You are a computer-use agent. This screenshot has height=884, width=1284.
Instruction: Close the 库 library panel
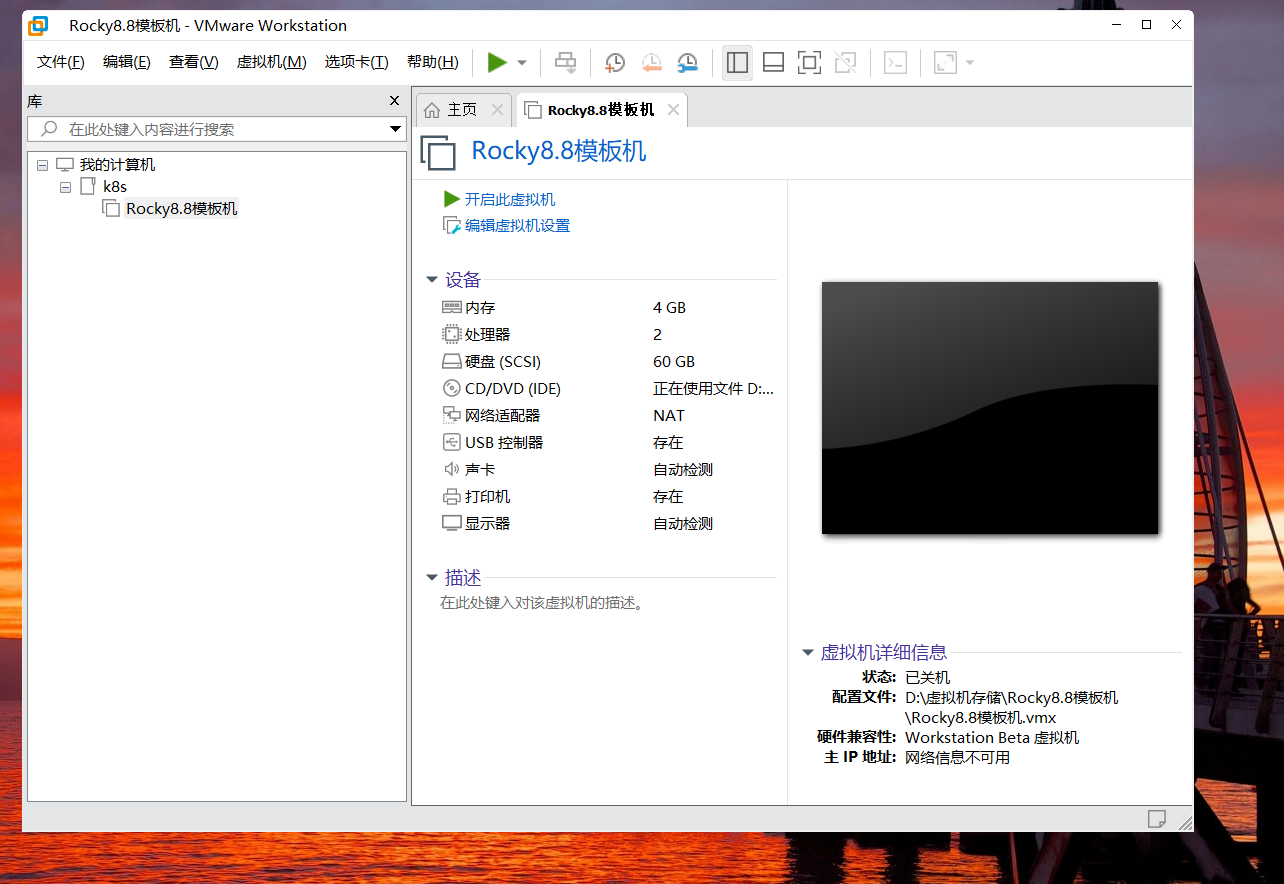(x=394, y=101)
